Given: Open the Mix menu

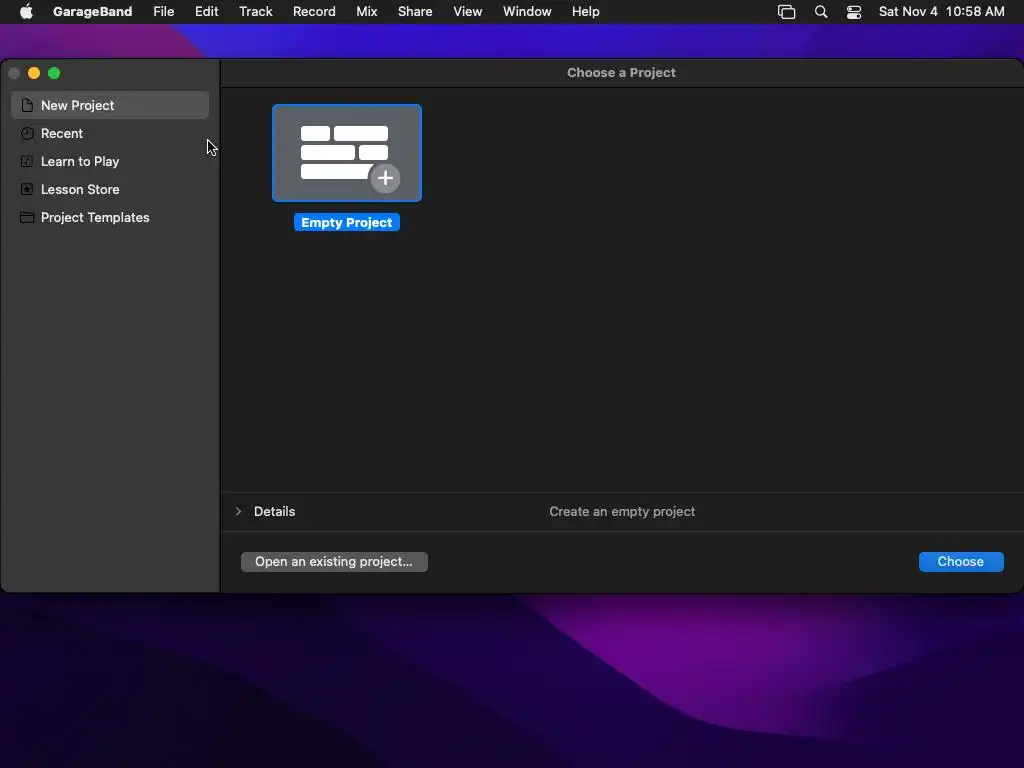Looking at the screenshot, I should (x=366, y=12).
